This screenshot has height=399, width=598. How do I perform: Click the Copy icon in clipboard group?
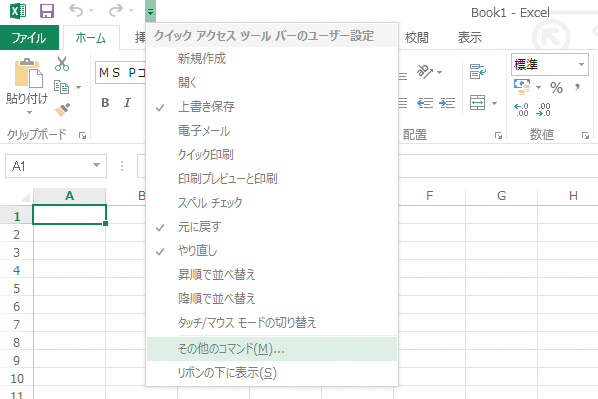(x=61, y=87)
